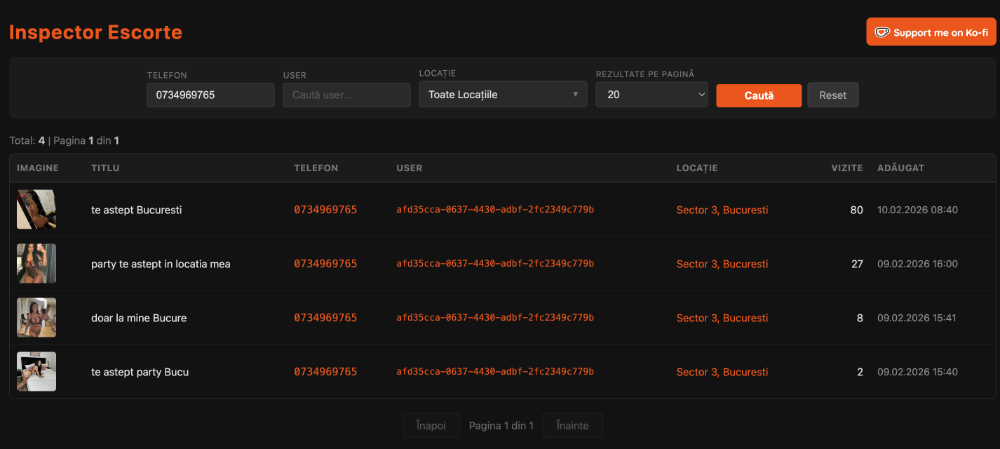Focus the "Caută user..." input field
Viewport: 1000px width, 449px height.
click(346, 95)
